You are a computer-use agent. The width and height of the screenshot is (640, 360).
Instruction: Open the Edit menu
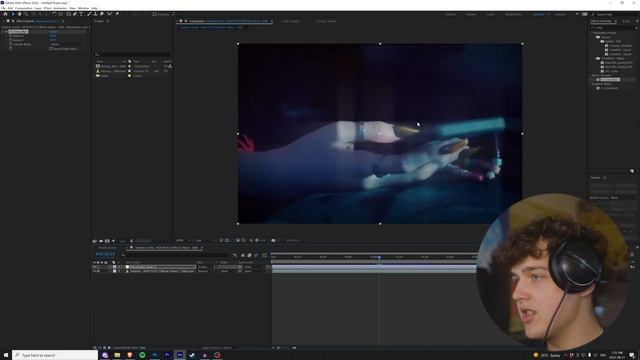click(10, 8)
